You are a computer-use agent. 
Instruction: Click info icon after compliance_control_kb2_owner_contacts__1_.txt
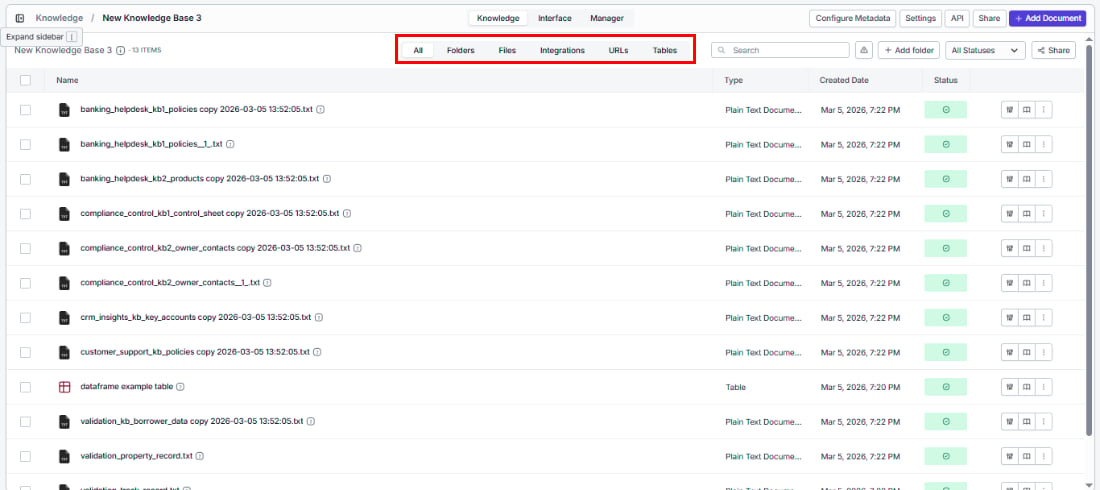pyautogui.click(x=267, y=283)
